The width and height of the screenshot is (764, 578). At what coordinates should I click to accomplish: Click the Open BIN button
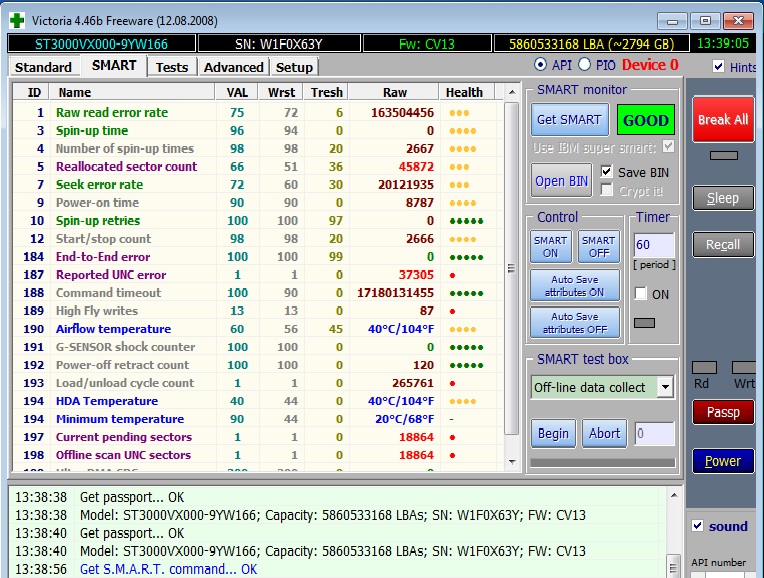pos(561,181)
